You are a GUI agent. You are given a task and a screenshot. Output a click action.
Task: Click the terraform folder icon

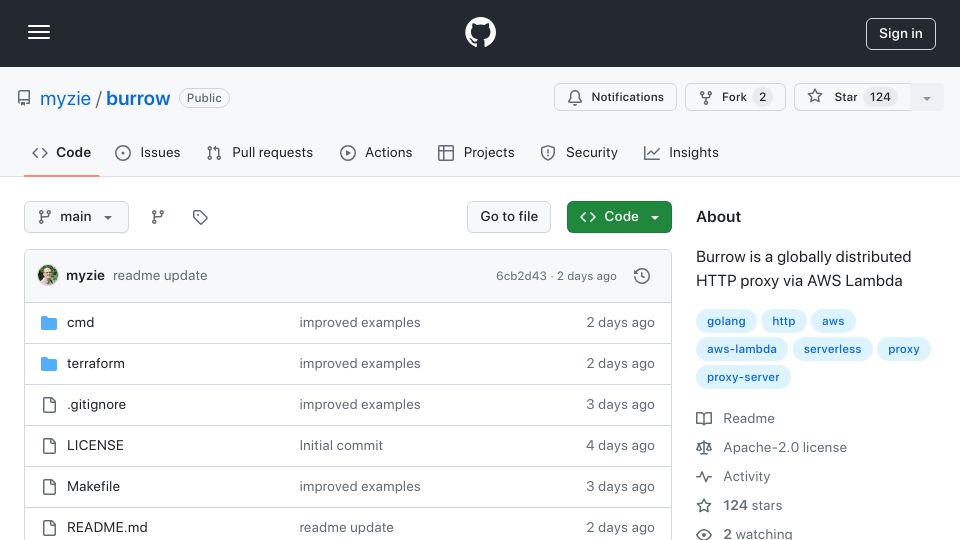[x=49, y=364]
